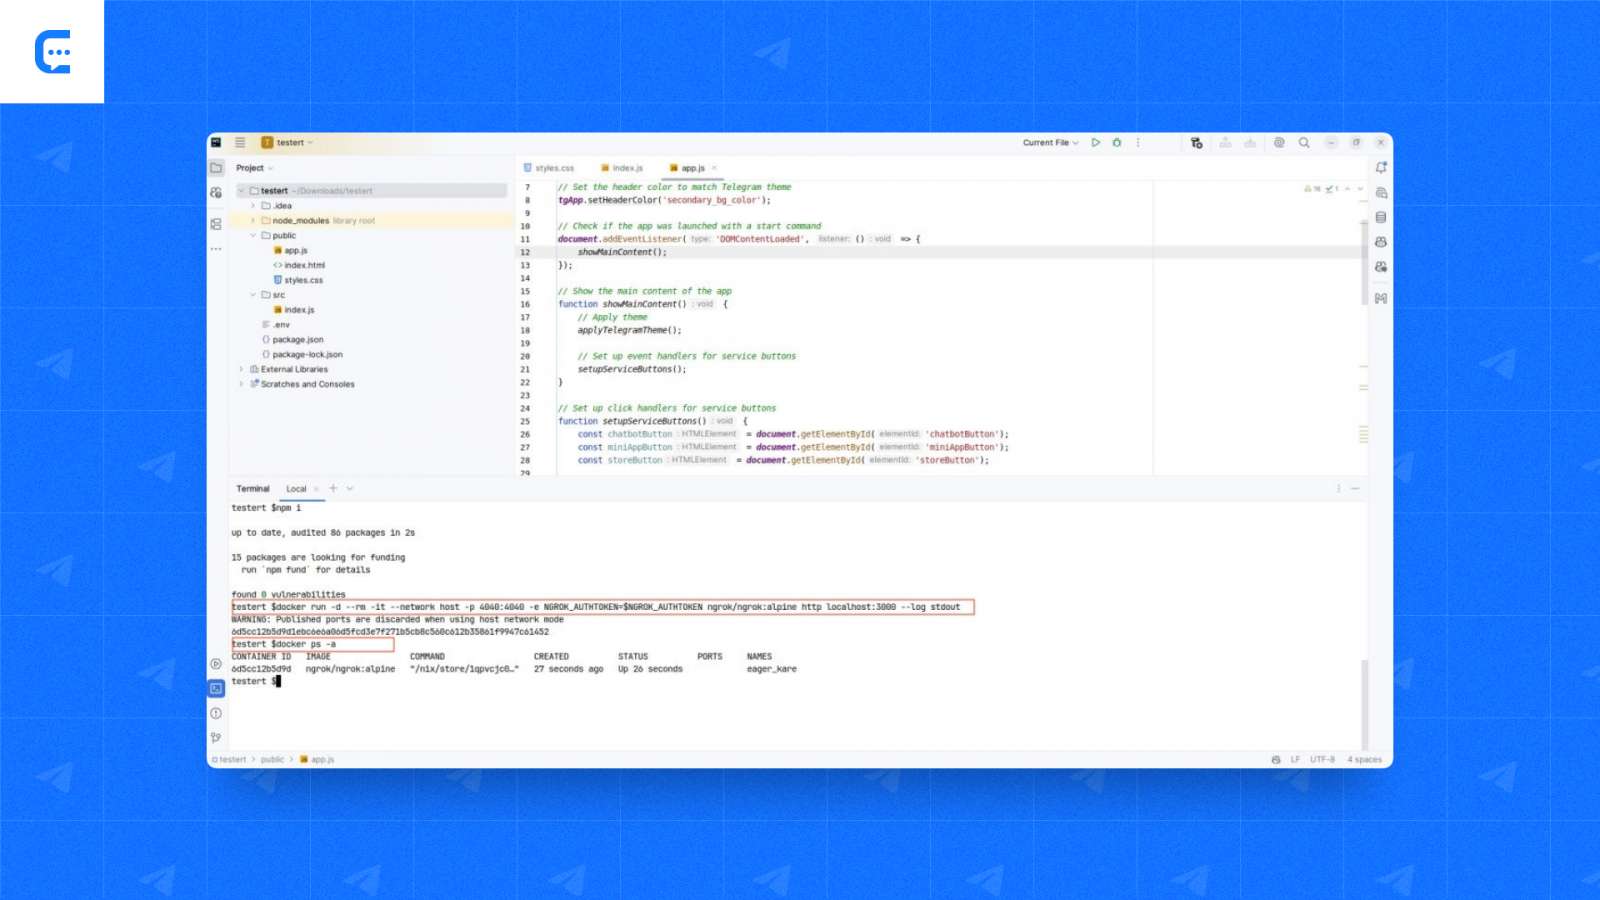Click the UTF-8 encoding in status bar
1600x900 pixels.
(1322, 760)
